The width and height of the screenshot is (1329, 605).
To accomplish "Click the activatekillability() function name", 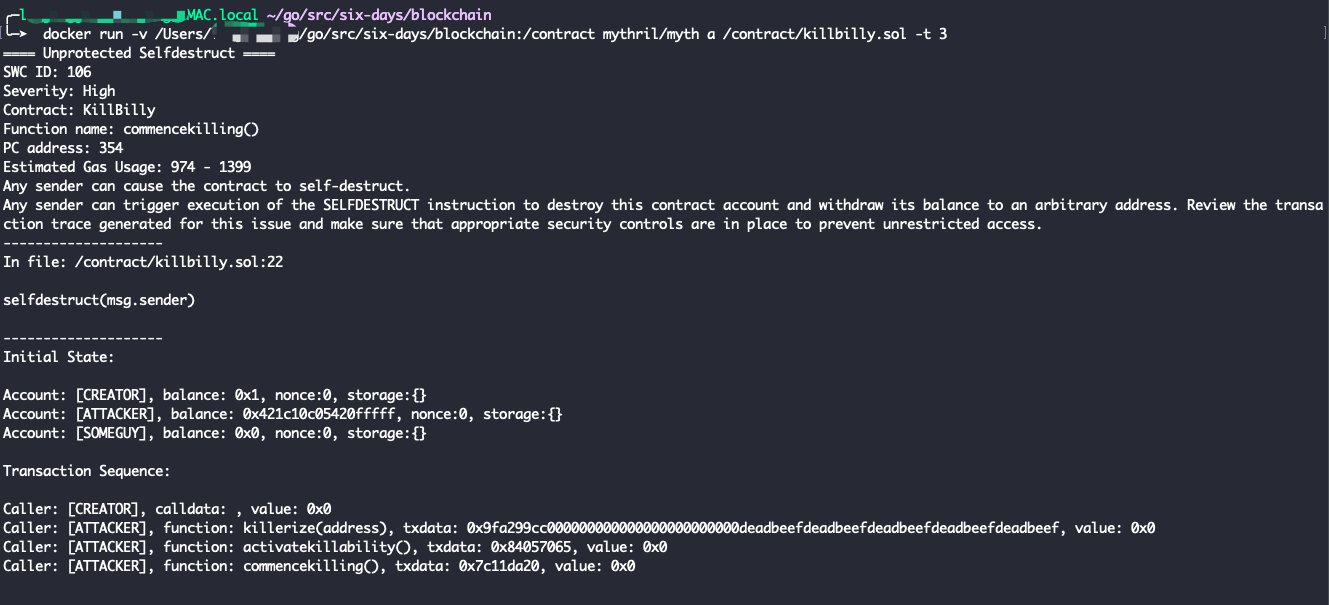I will click(x=323, y=547).
